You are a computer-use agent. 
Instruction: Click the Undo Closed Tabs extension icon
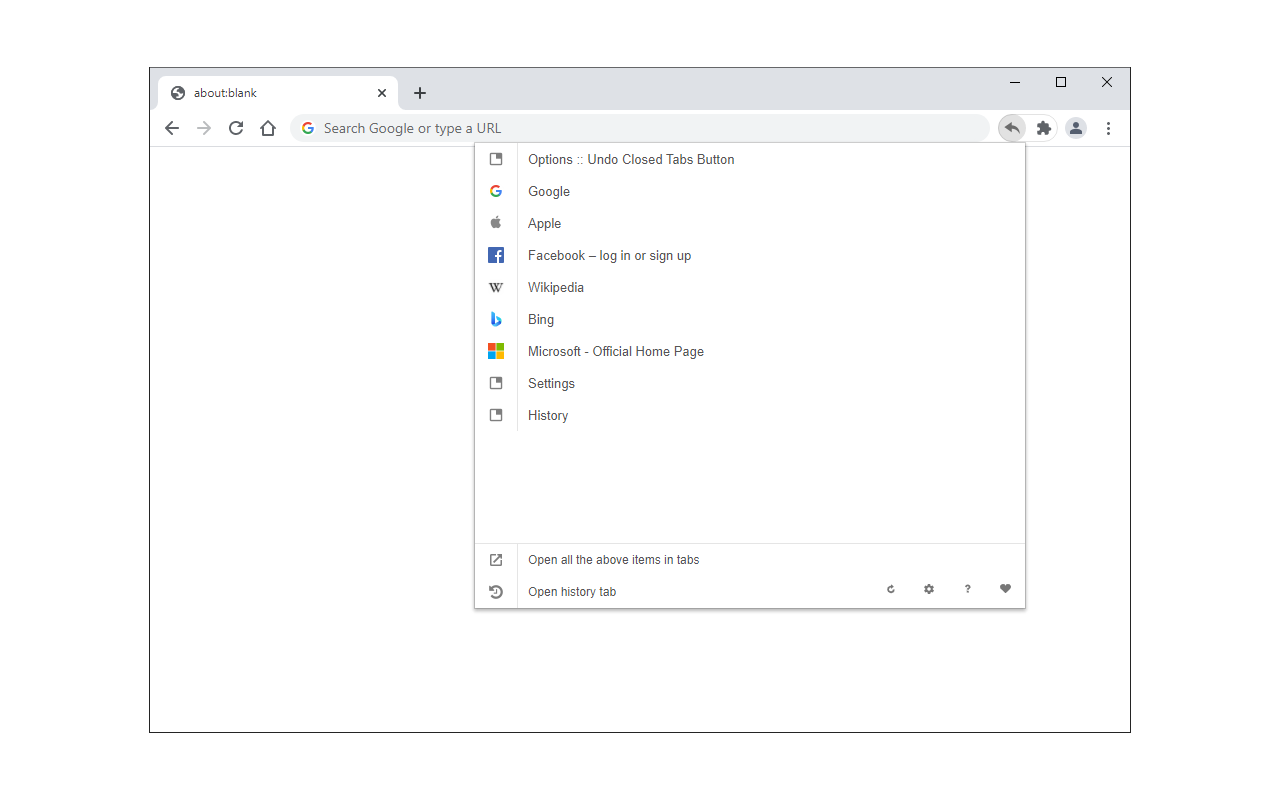coord(1011,128)
